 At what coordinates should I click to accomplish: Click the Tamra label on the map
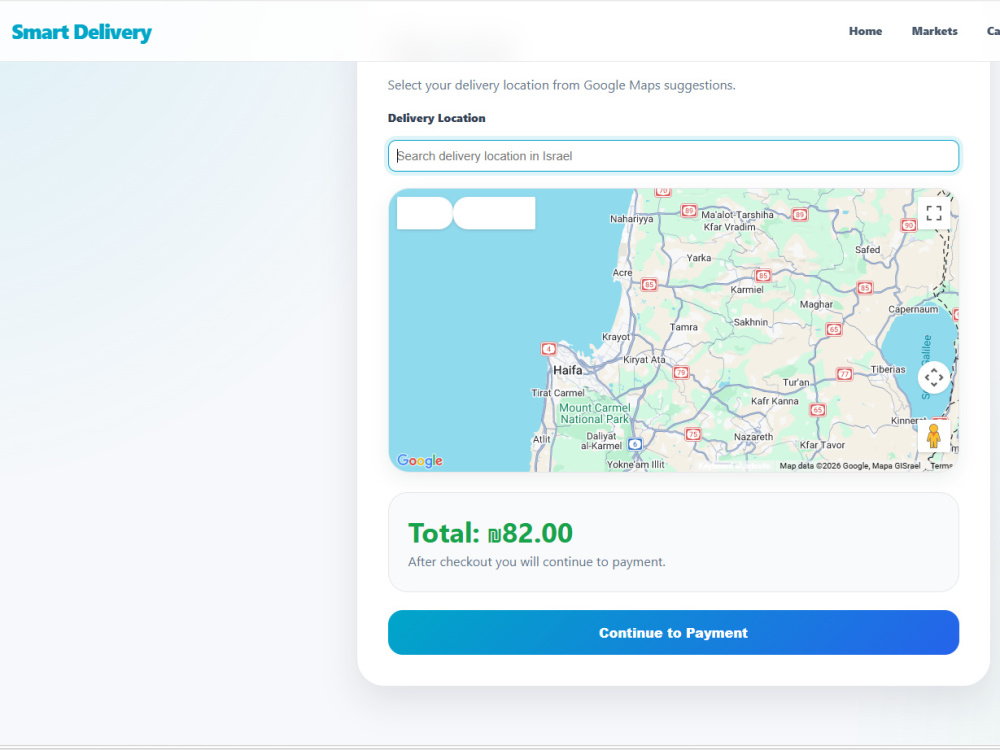click(684, 327)
